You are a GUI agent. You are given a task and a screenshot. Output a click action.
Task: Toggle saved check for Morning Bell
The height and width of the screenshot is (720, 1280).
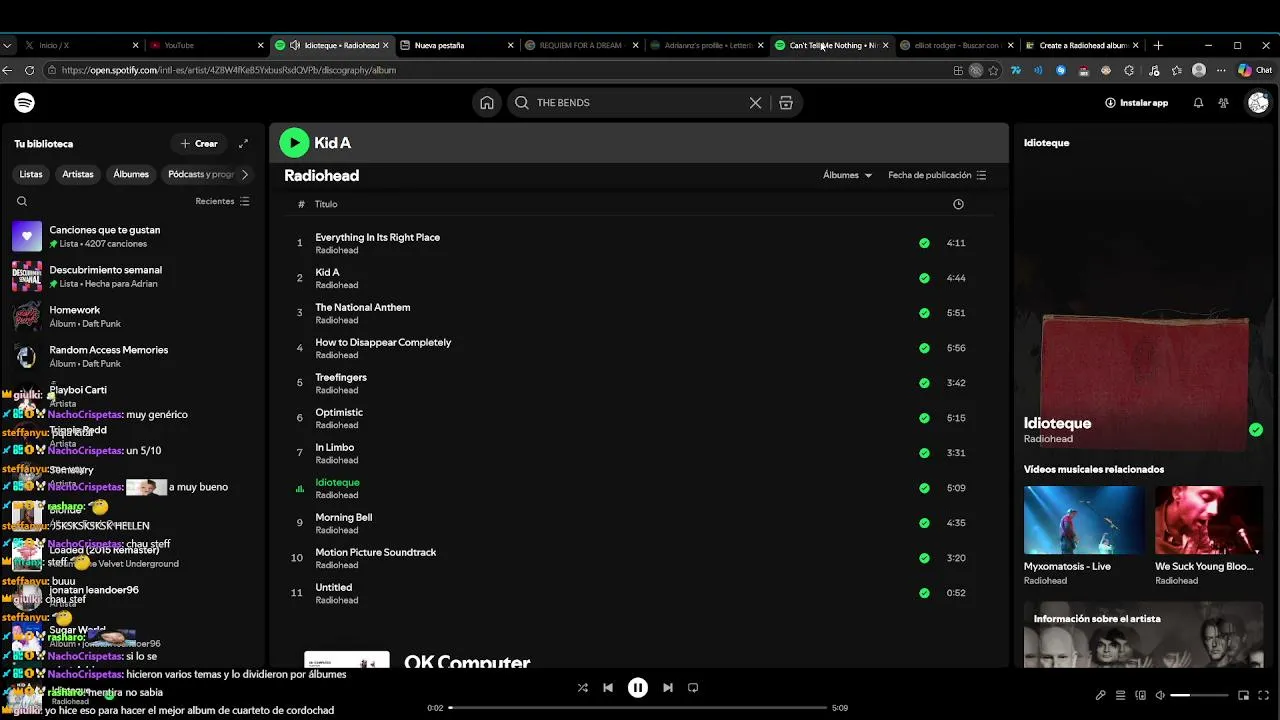[x=924, y=523]
